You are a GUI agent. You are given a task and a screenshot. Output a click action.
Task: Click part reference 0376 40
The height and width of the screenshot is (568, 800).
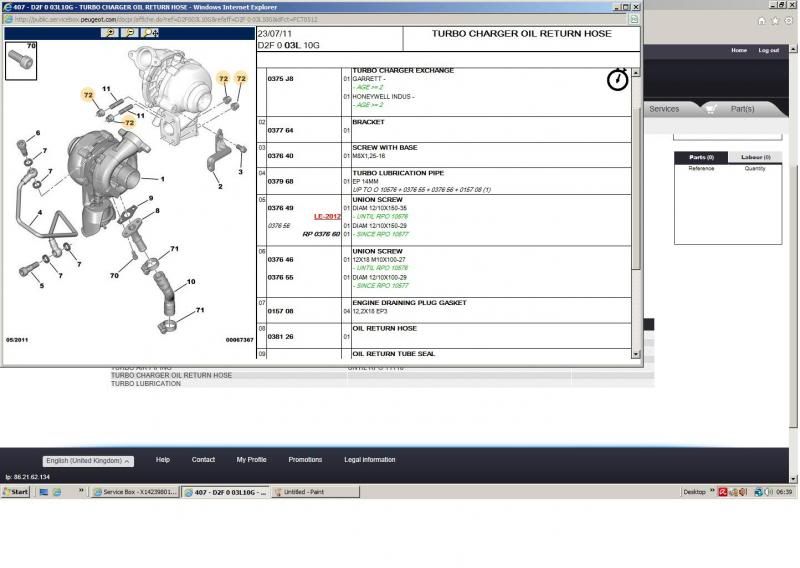(x=281, y=156)
